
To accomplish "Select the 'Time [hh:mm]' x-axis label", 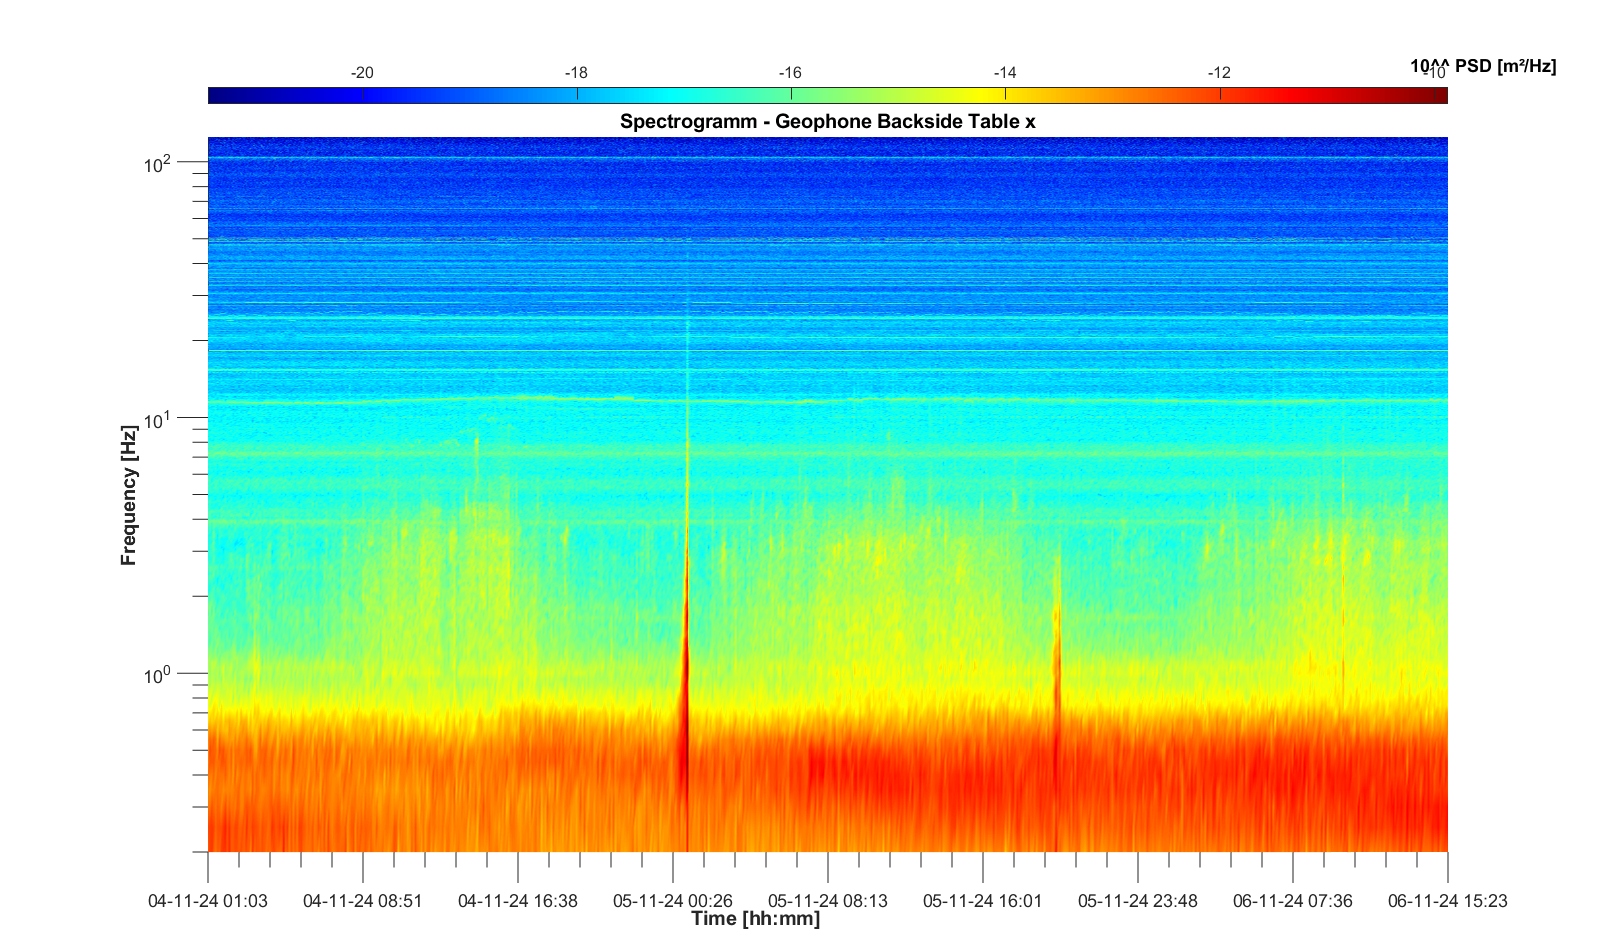I will 755,919.
